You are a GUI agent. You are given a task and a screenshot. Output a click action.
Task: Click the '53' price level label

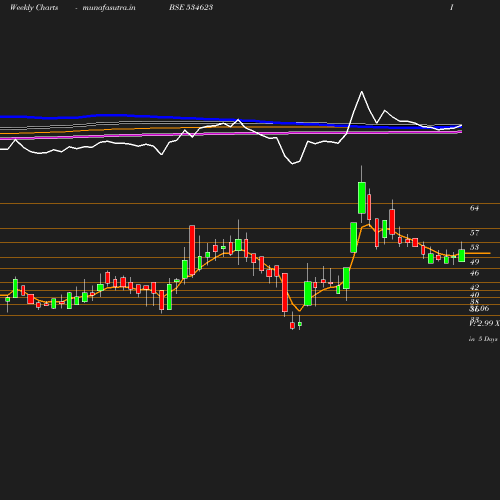(x=474, y=247)
